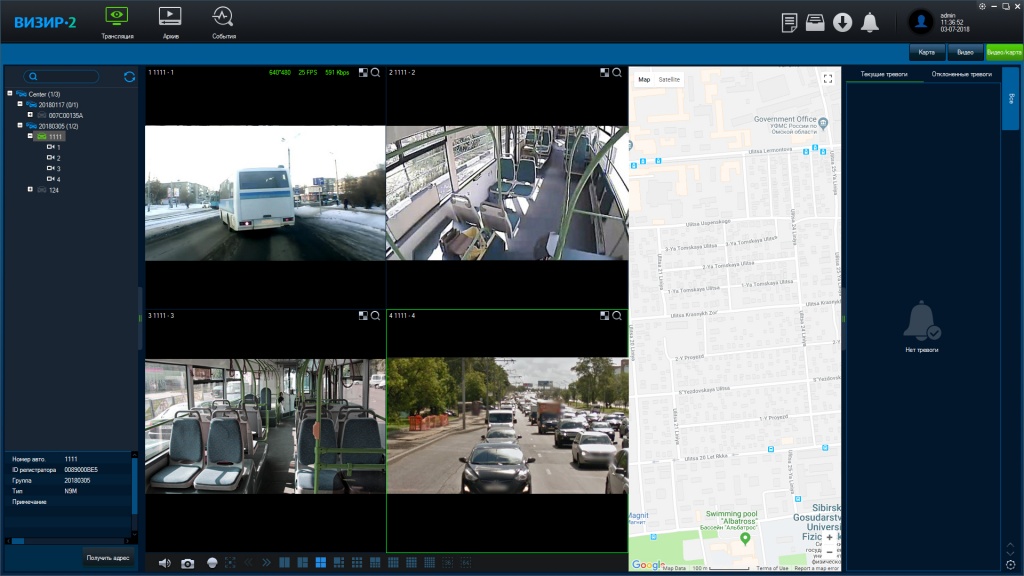This screenshot has width=1024, height=576.
Task: Zoom into camera feed 1111 - 2
Action: tap(617, 73)
